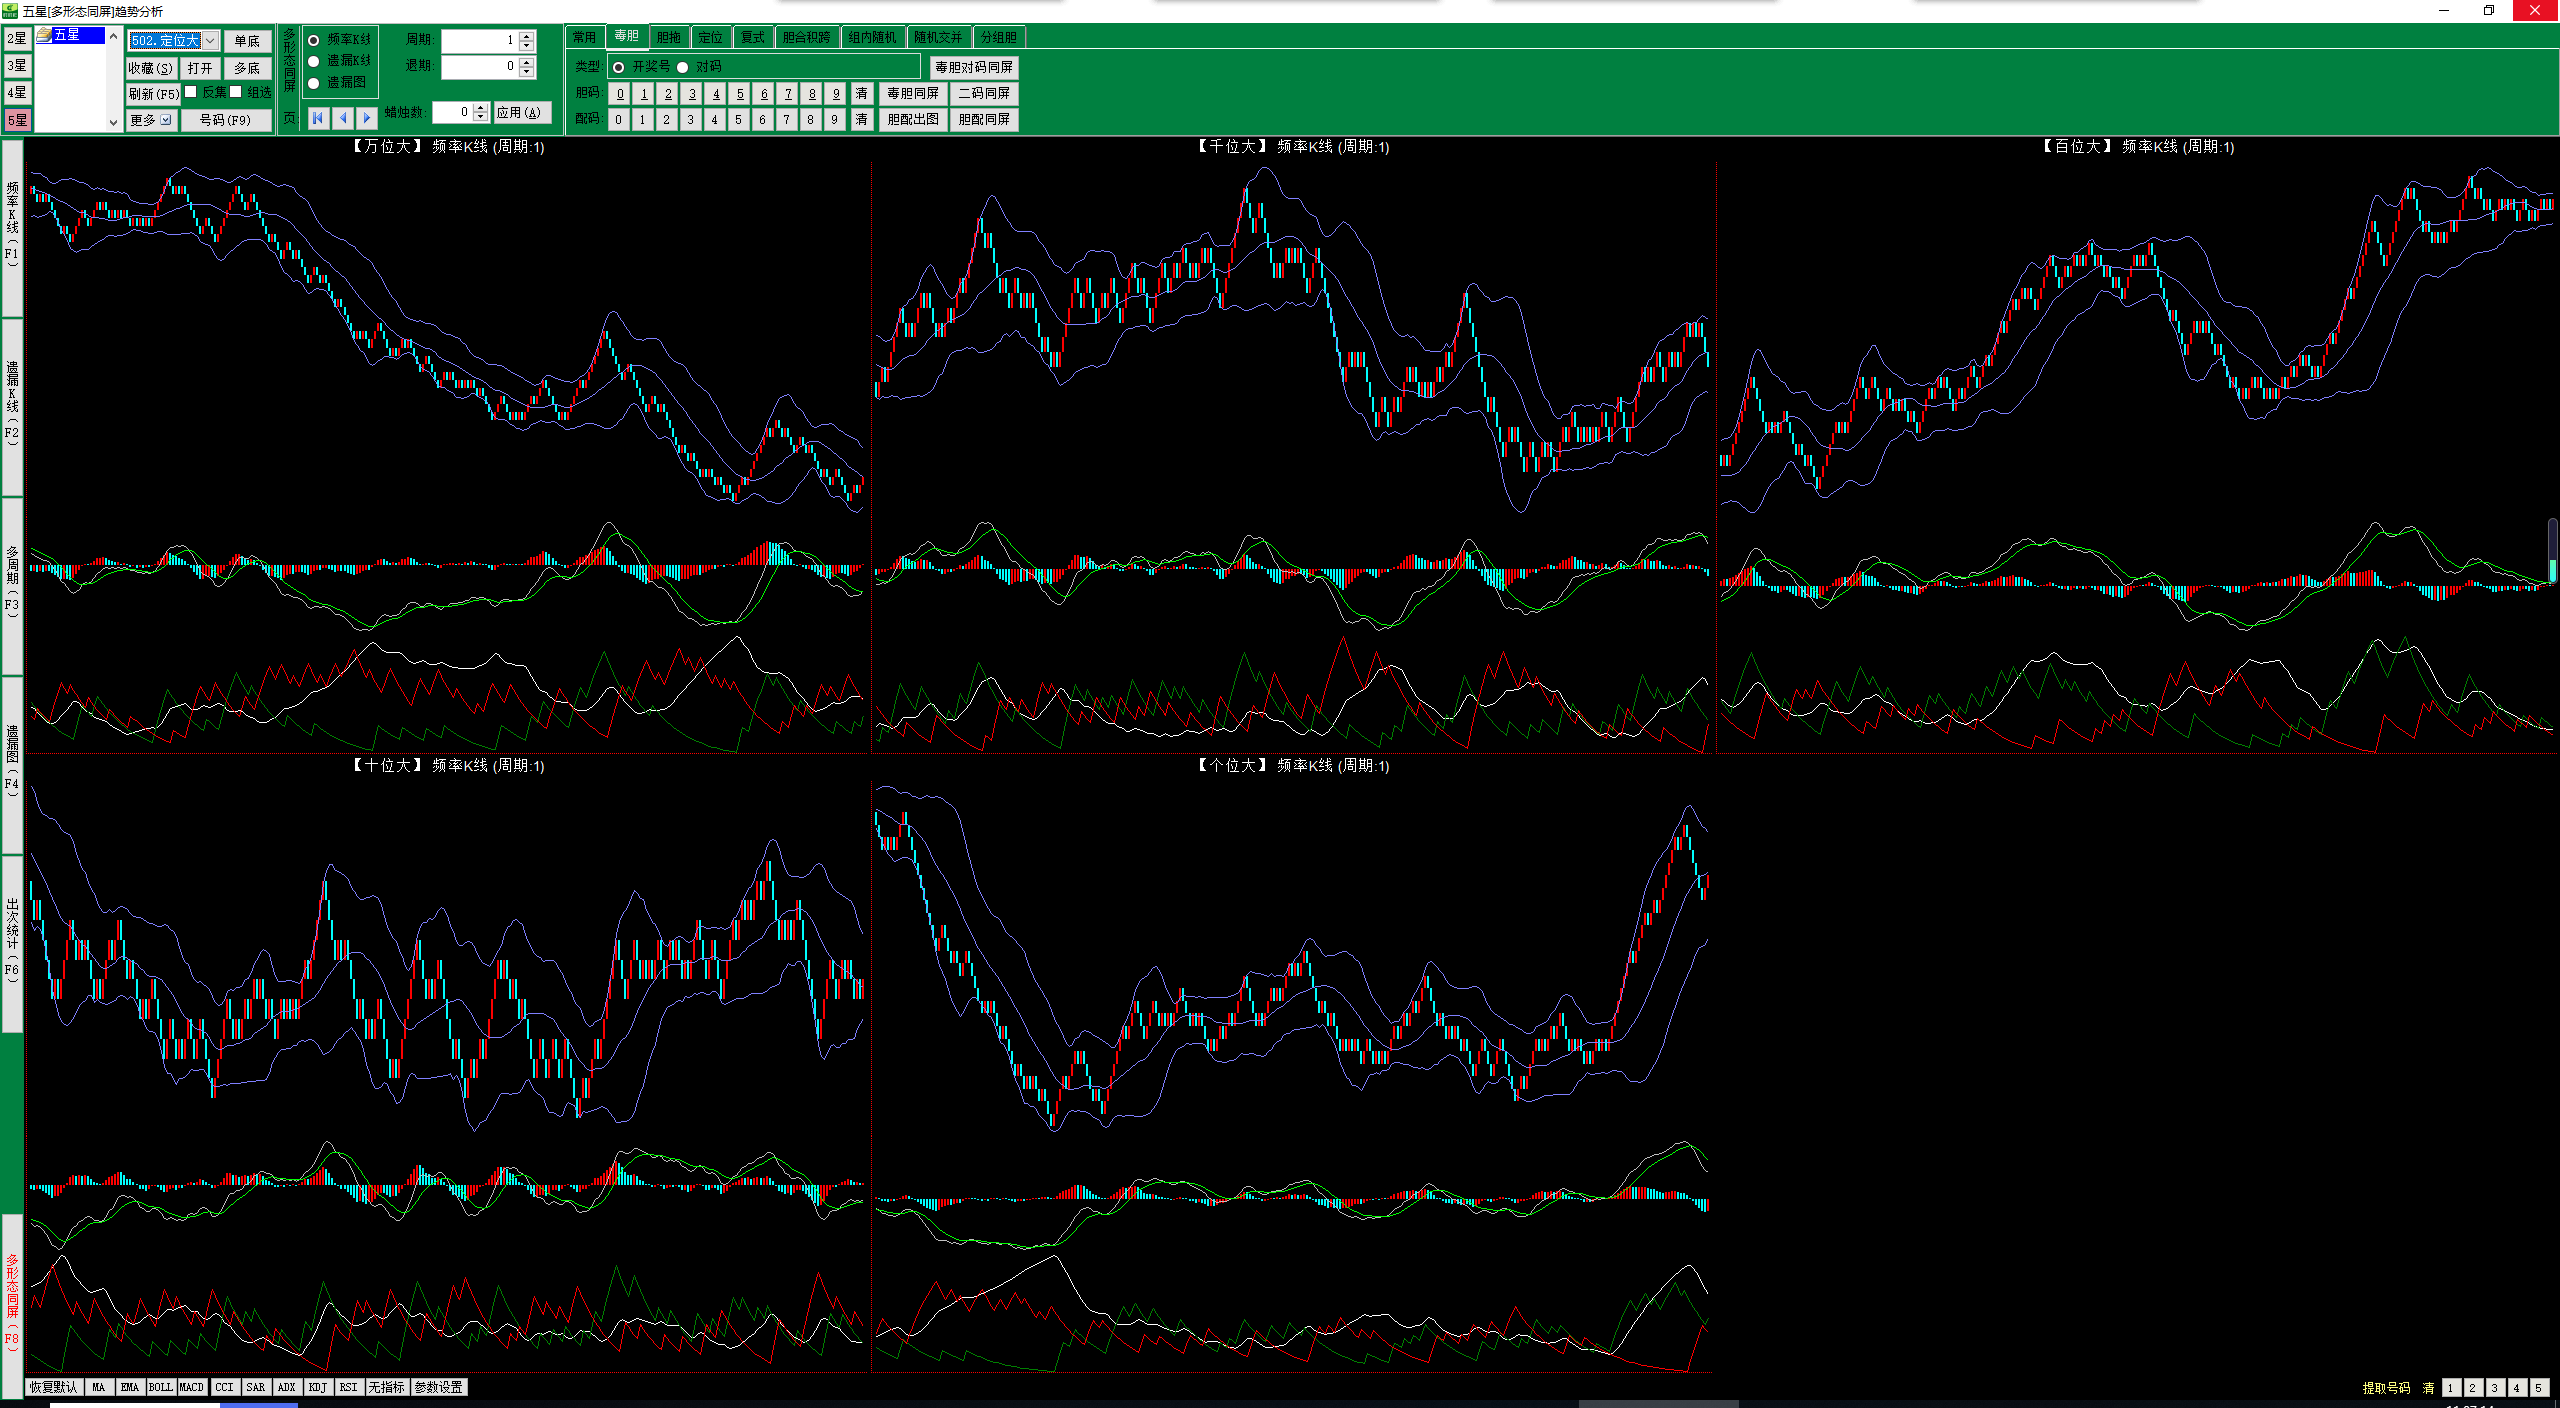Select the 五星 folder item in list
The image size is (2560, 1408).
(x=66, y=35)
